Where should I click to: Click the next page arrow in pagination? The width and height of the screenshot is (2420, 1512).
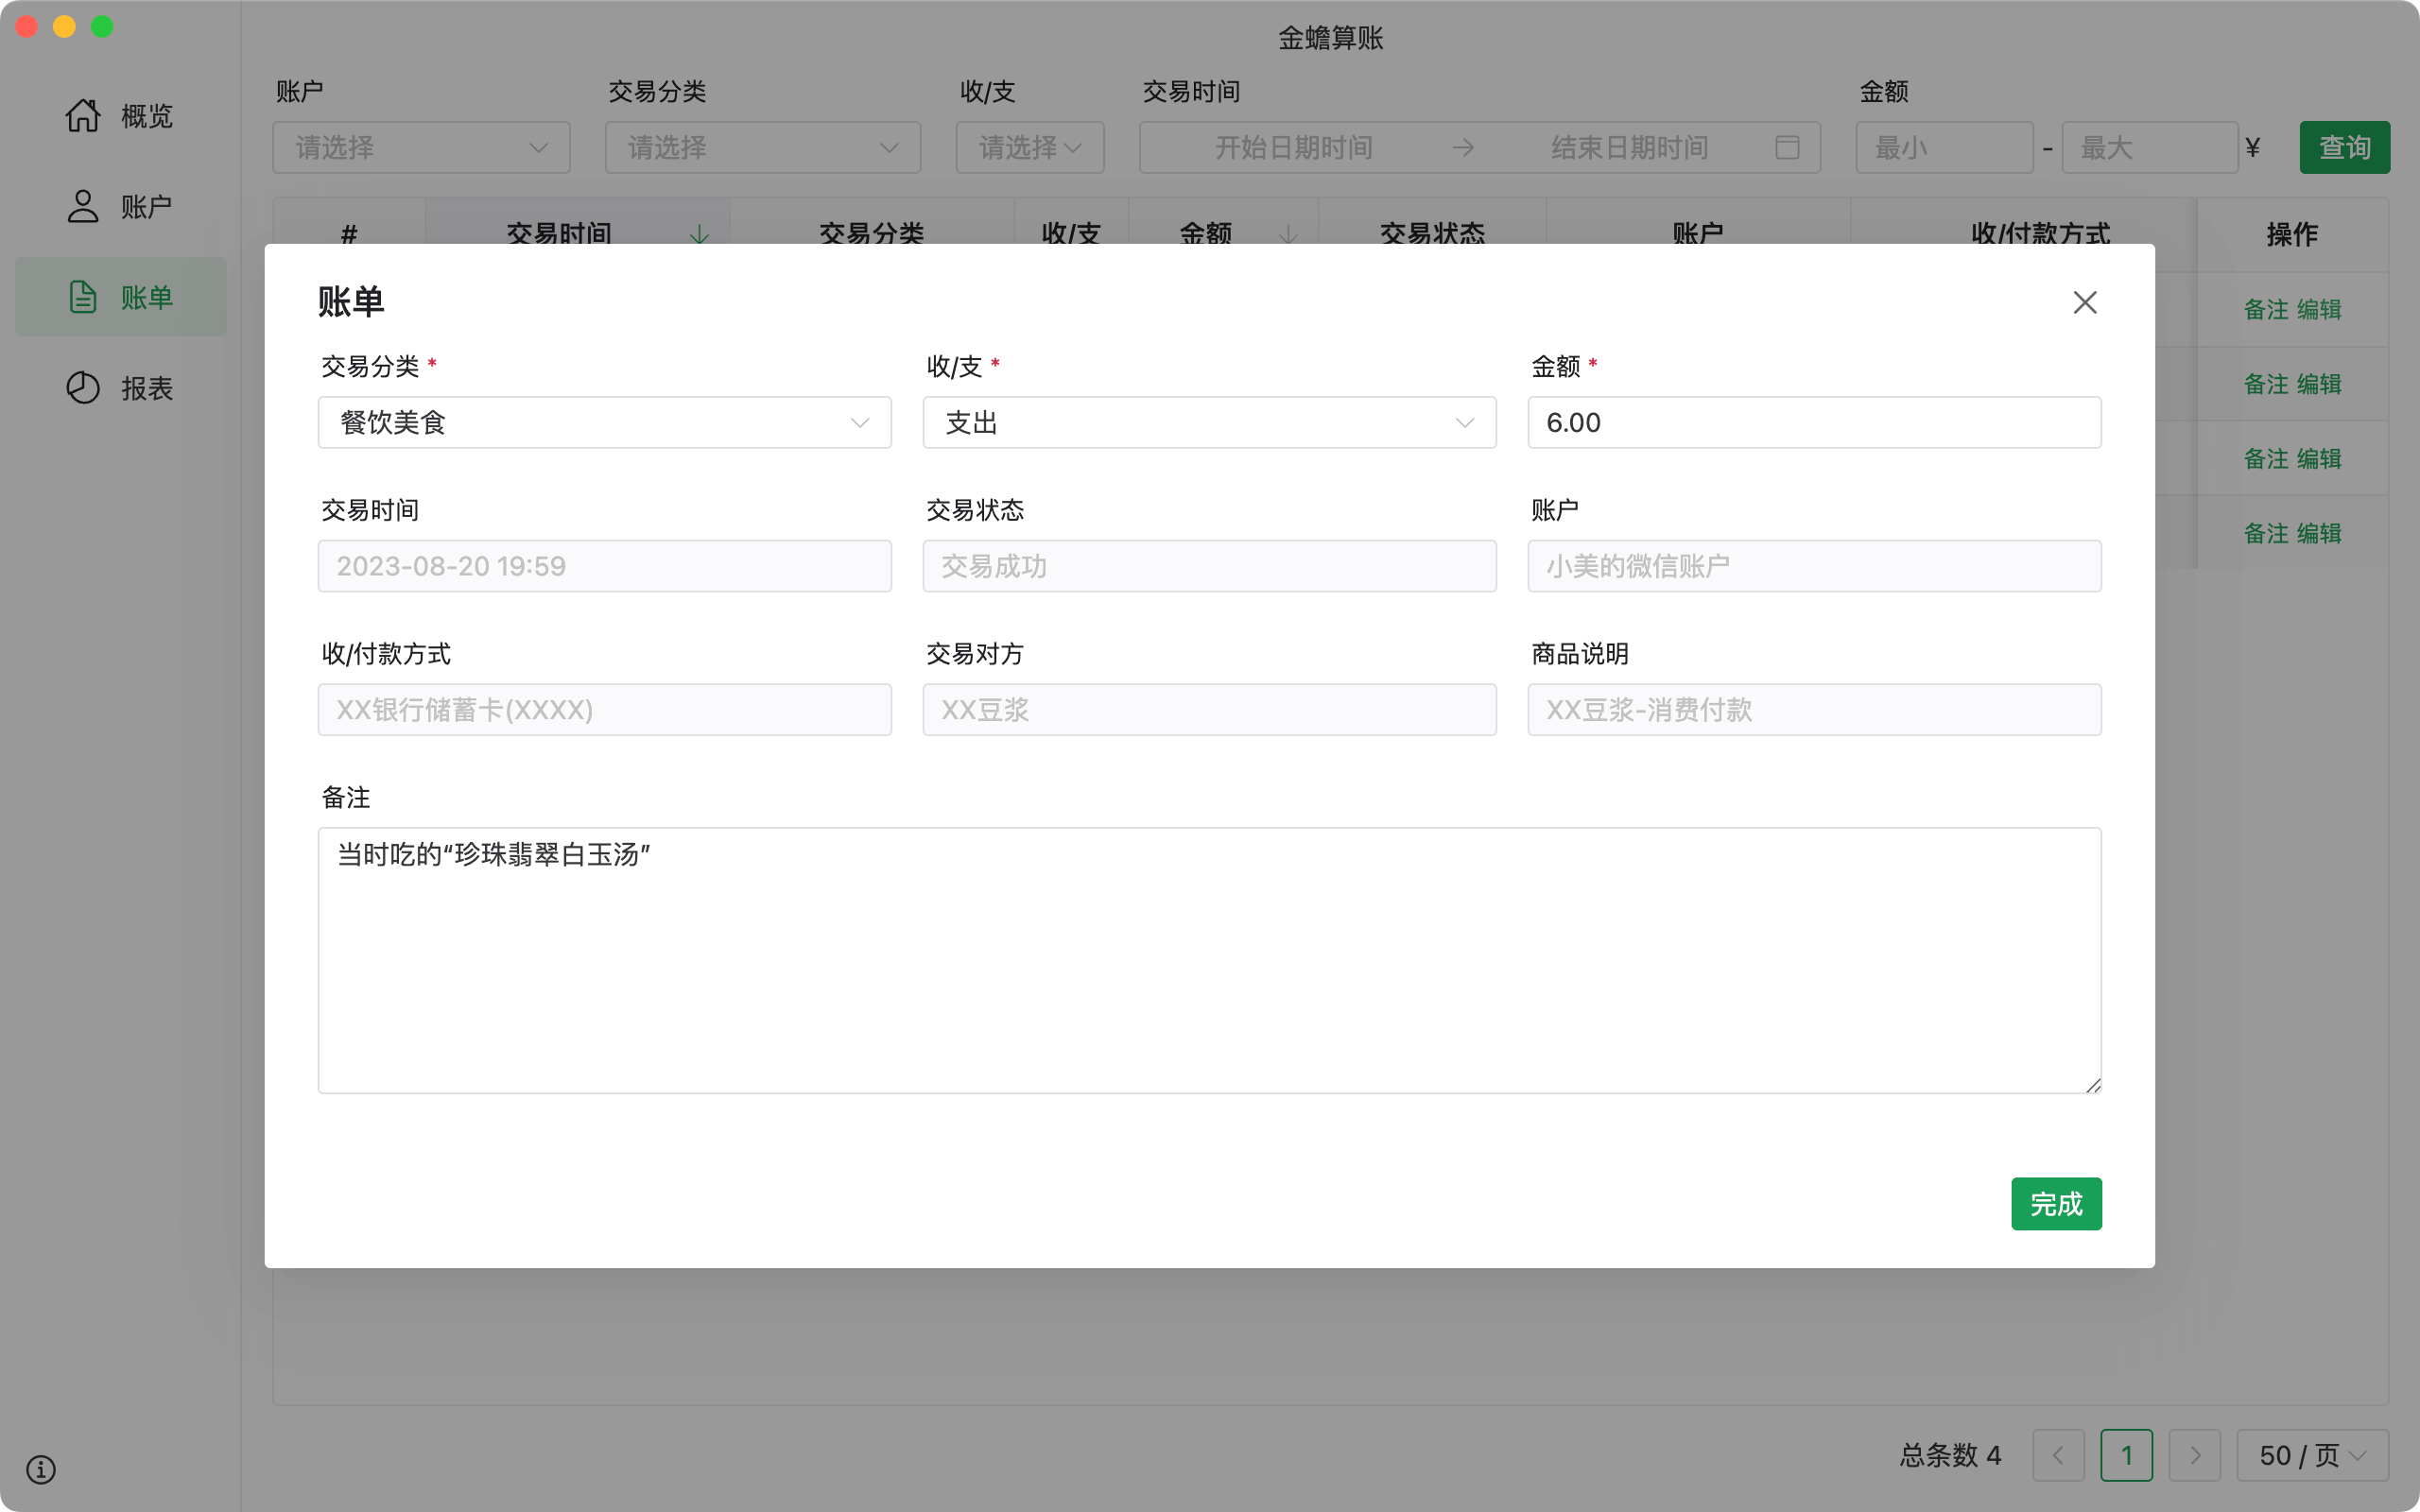2194,1455
